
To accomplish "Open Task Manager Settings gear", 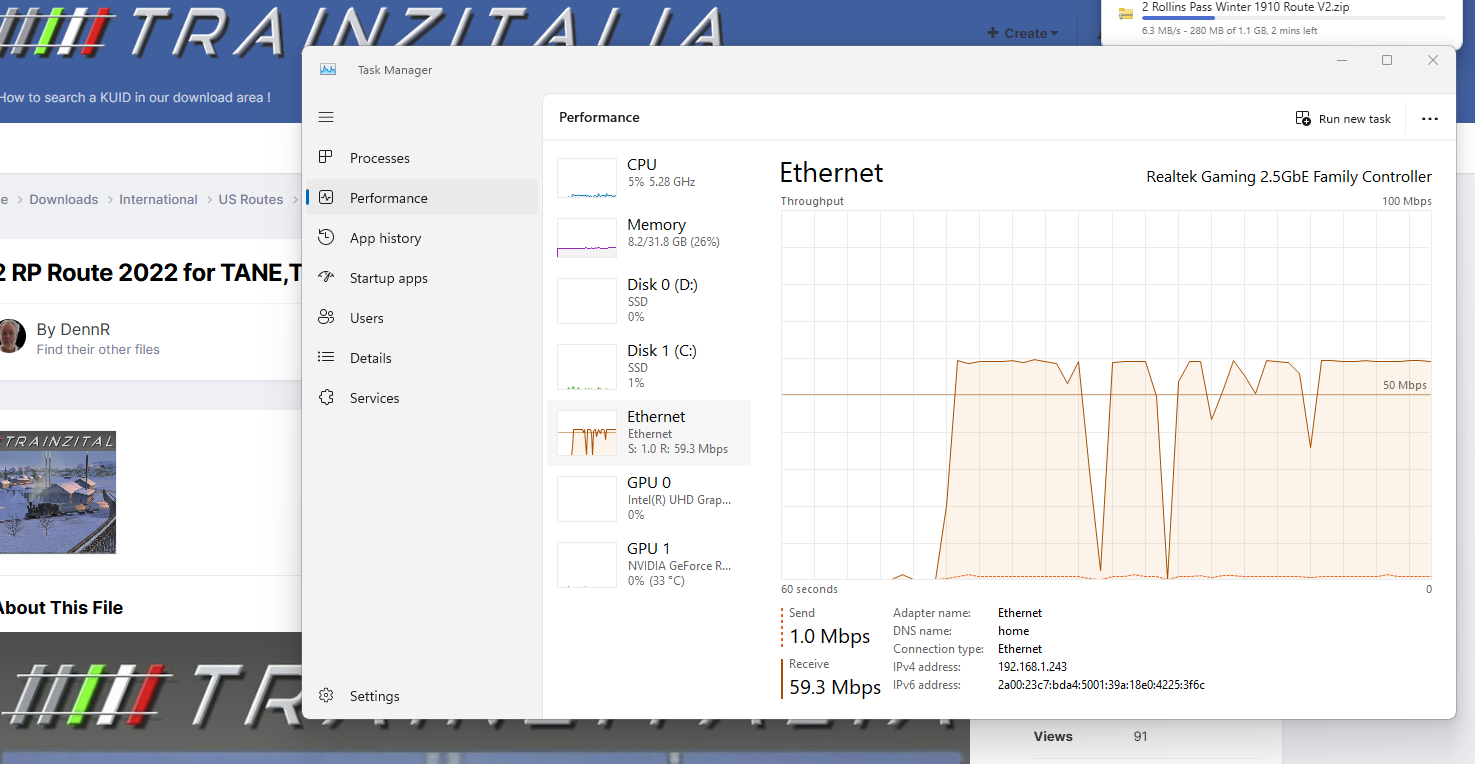I will pos(326,695).
